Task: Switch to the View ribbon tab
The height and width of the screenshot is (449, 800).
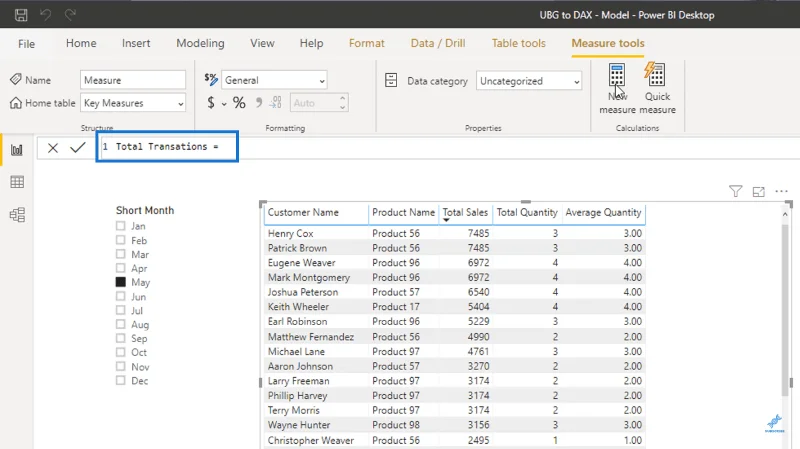Action: pos(262,43)
